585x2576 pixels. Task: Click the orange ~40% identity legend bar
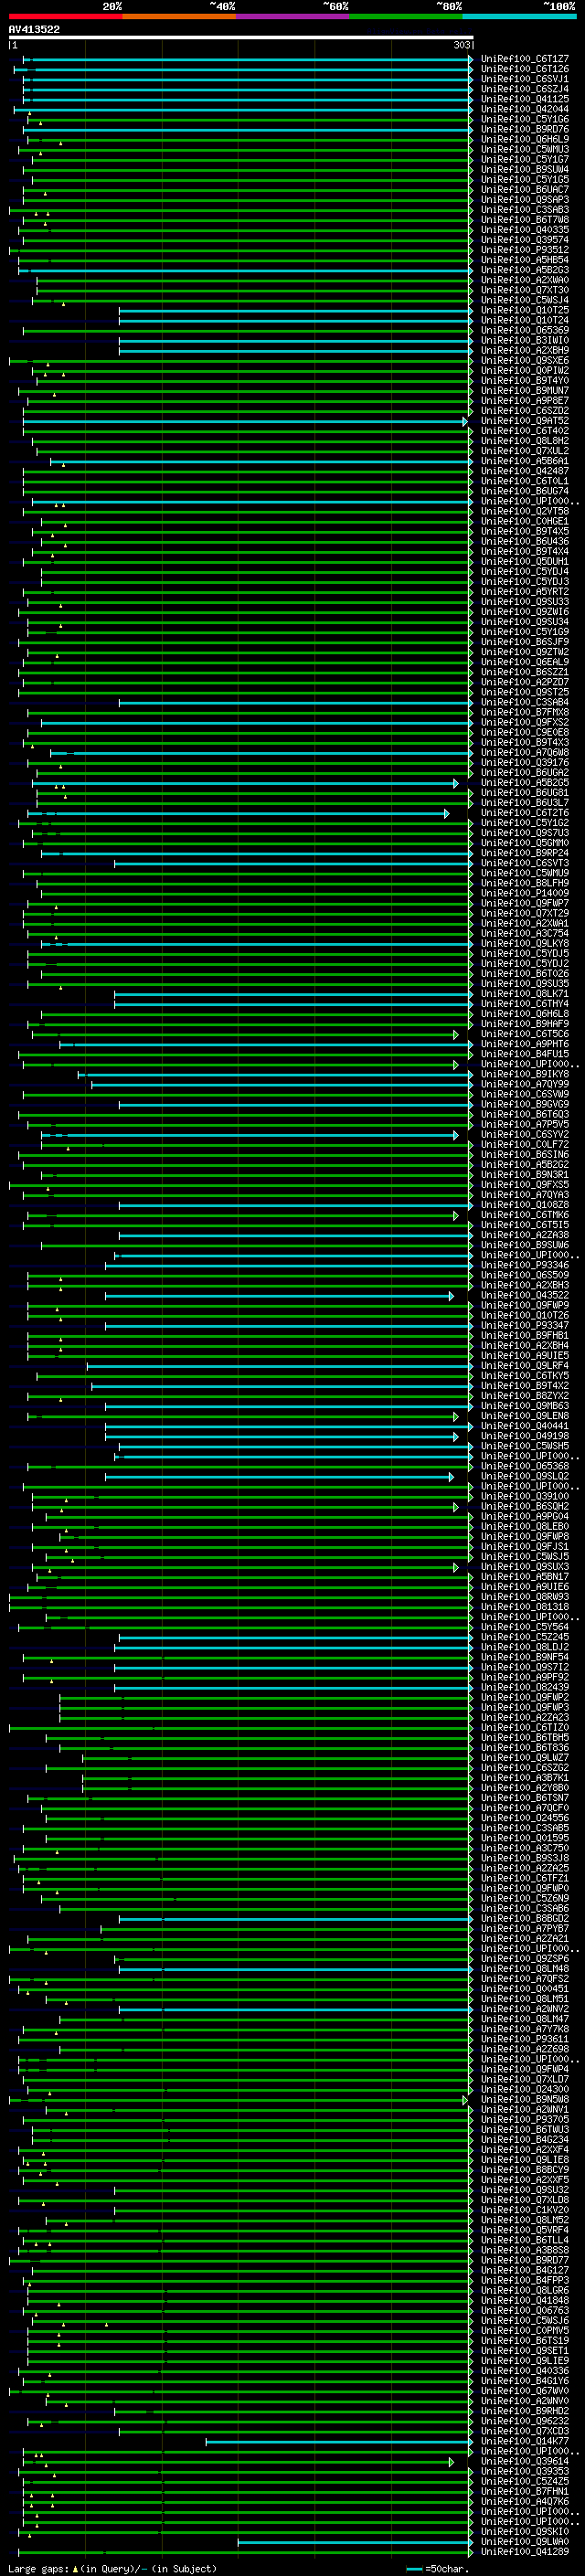[179, 17]
